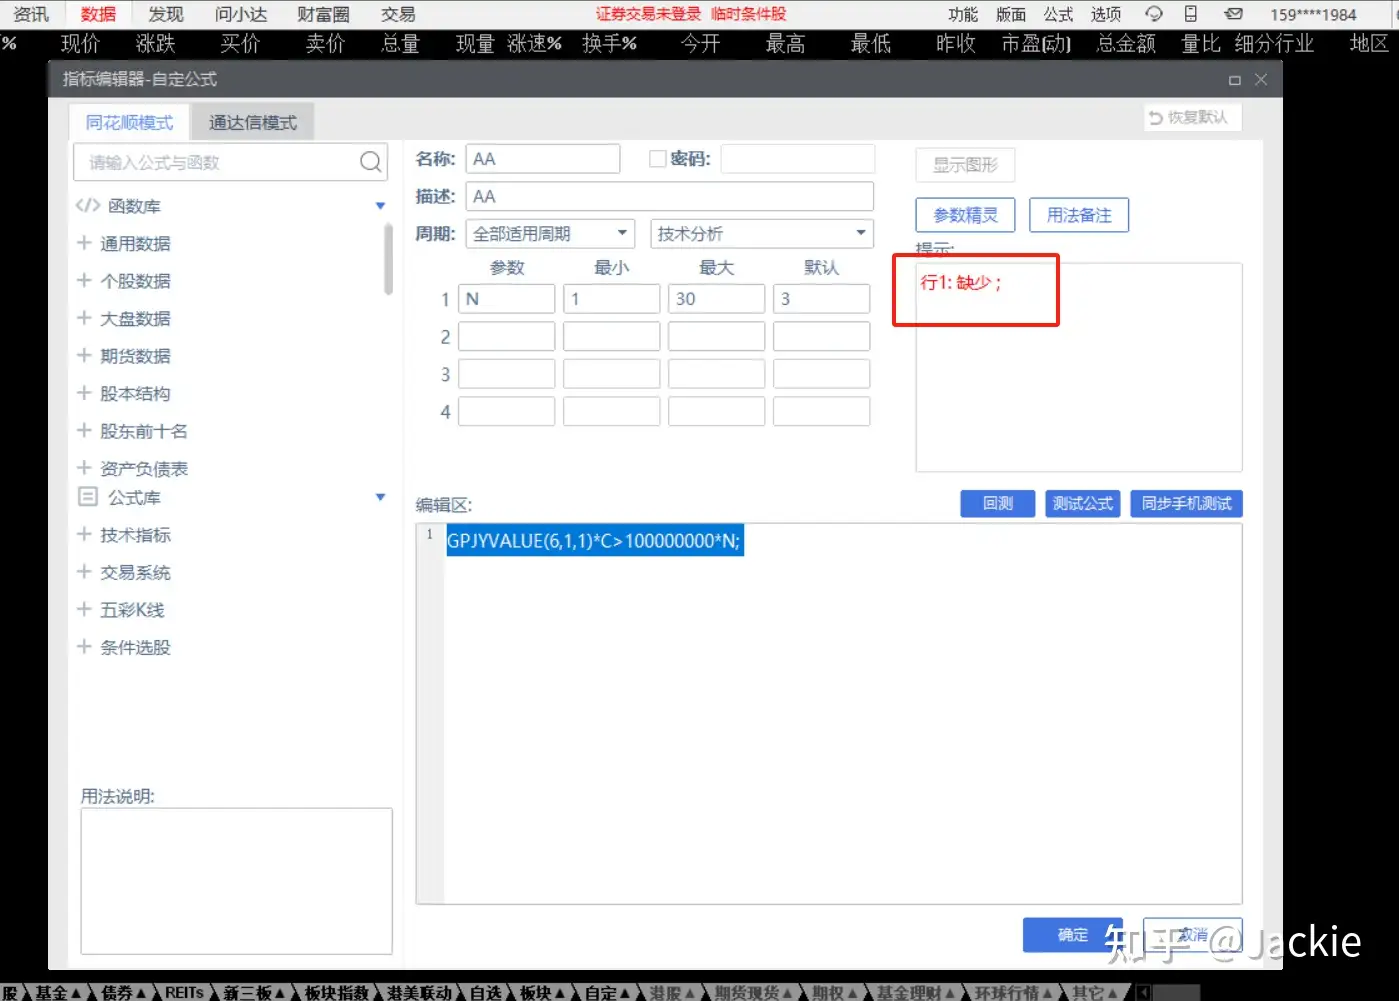The height and width of the screenshot is (1001, 1399).
Task: Open the 技术分析 category dropdown
Action: [x=762, y=233]
